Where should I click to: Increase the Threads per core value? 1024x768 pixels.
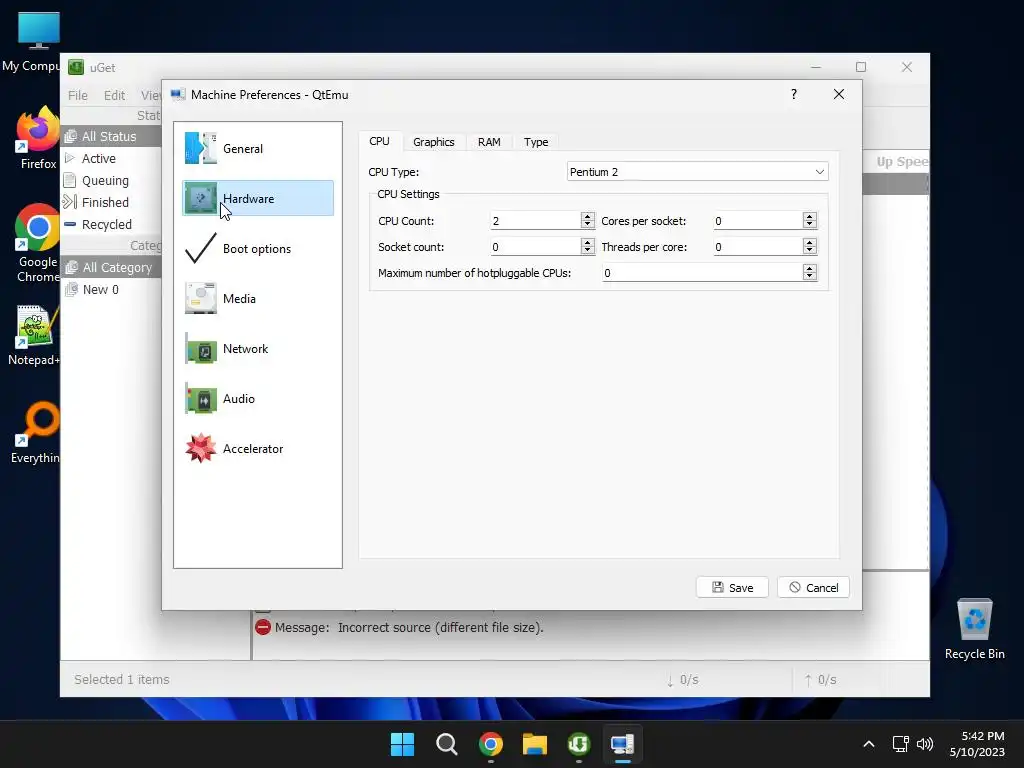point(810,242)
